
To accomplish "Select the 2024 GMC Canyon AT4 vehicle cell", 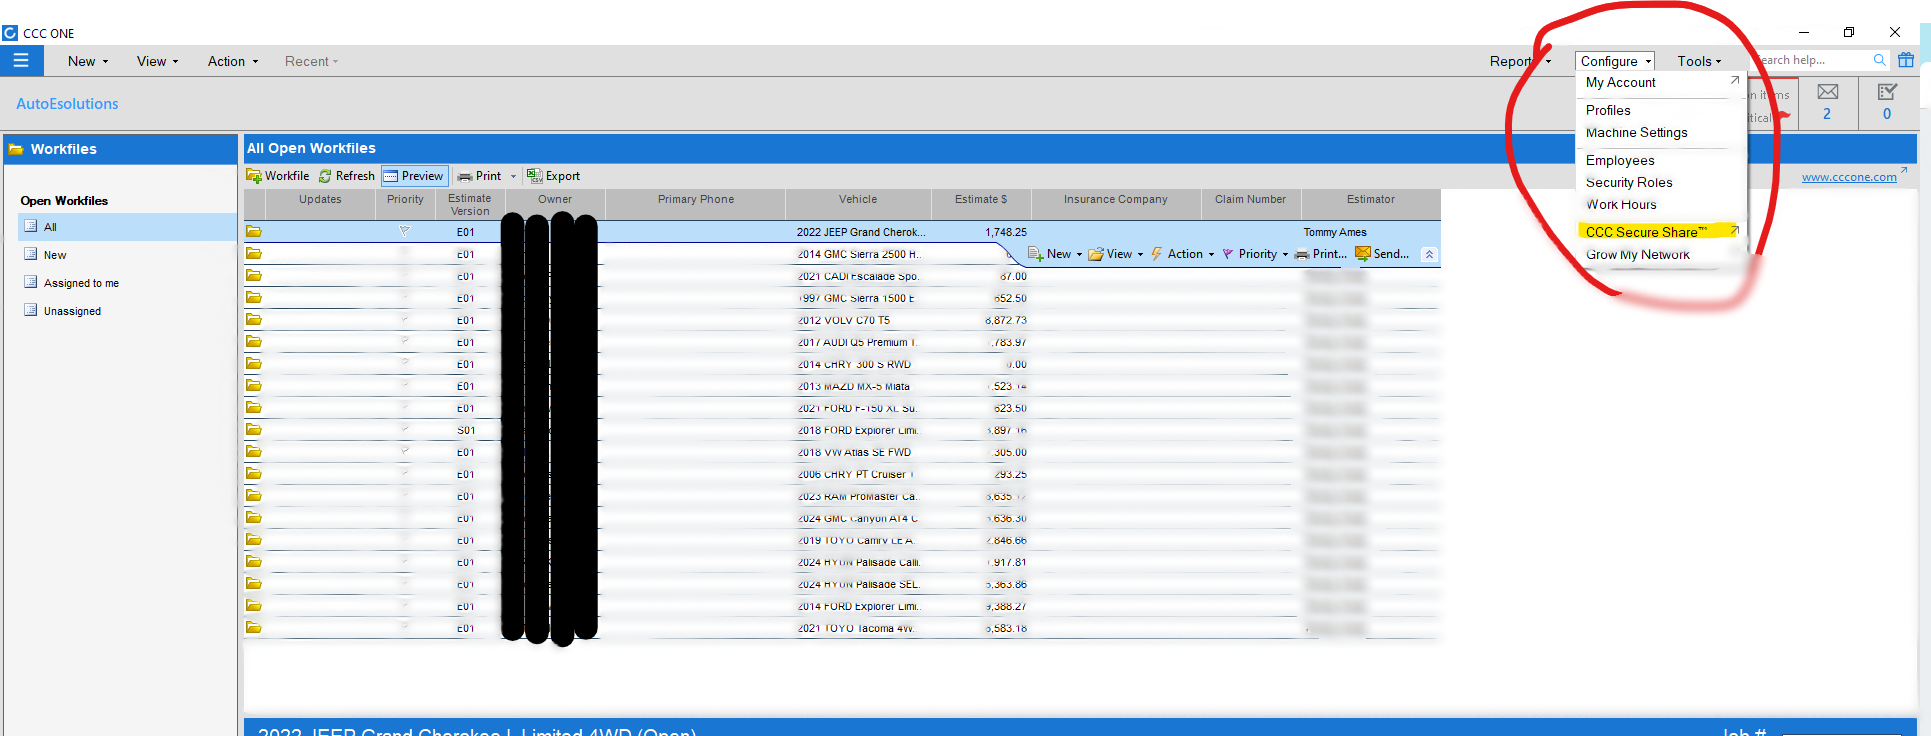I will [x=857, y=518].
